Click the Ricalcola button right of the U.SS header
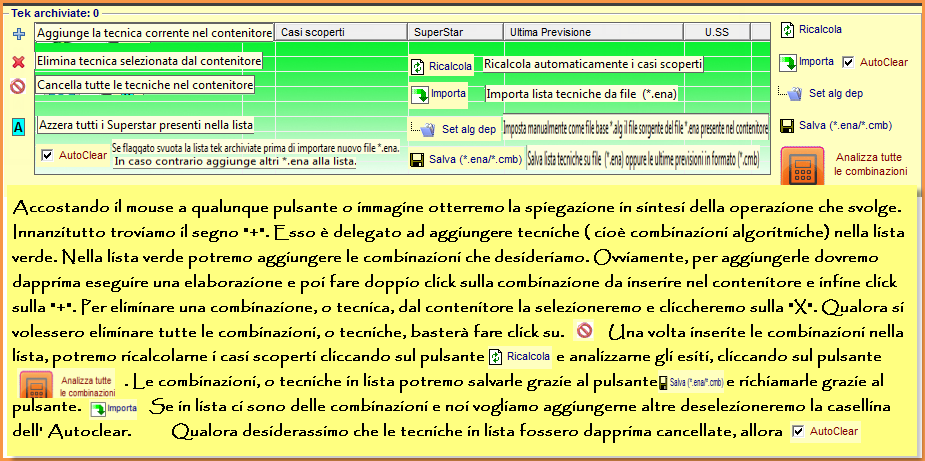Viewport: 925px width, 461px height. (811, 30)
